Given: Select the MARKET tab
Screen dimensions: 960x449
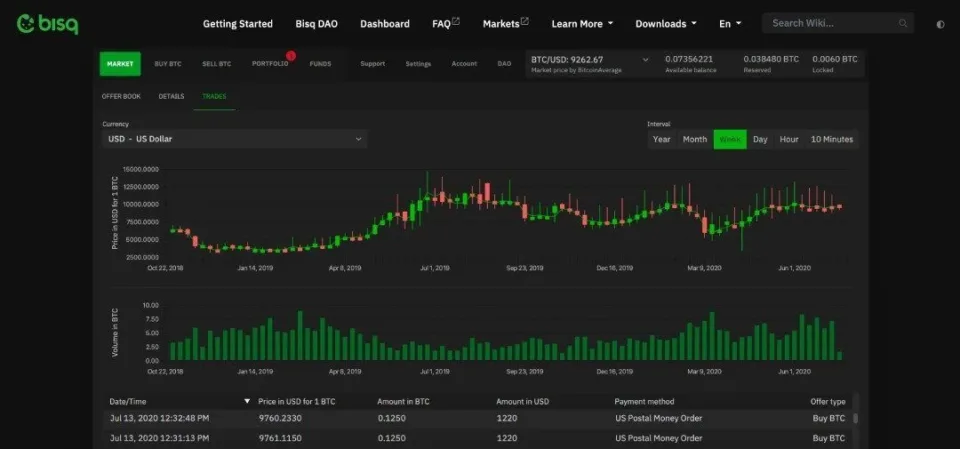Looking at the screenshot, I should point(120,64).
